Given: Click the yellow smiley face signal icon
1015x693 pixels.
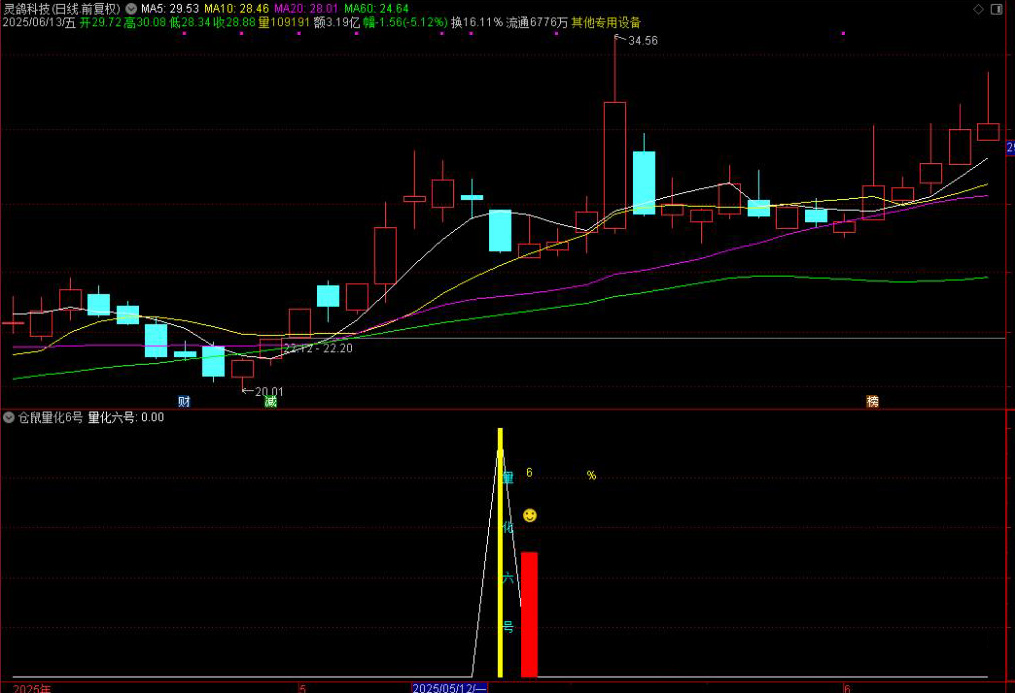Looking at the screenshot, I should tap(530, 515).
